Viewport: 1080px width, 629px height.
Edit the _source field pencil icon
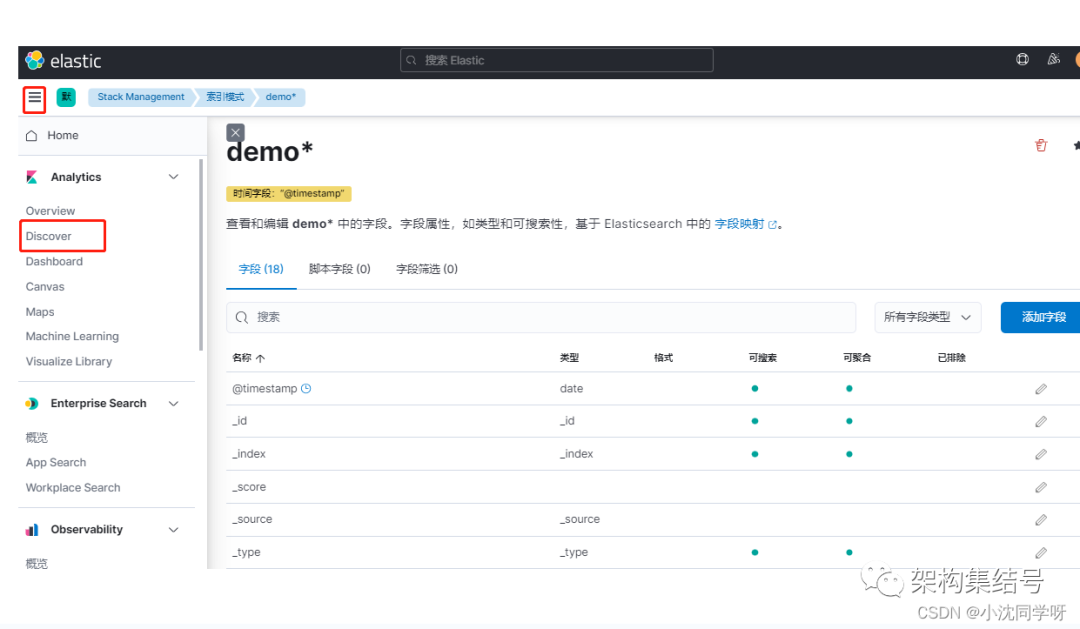1041,520
